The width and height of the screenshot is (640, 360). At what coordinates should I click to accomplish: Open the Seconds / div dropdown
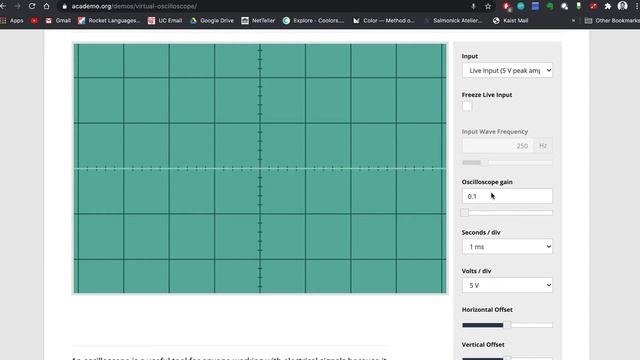click(507, 247)
